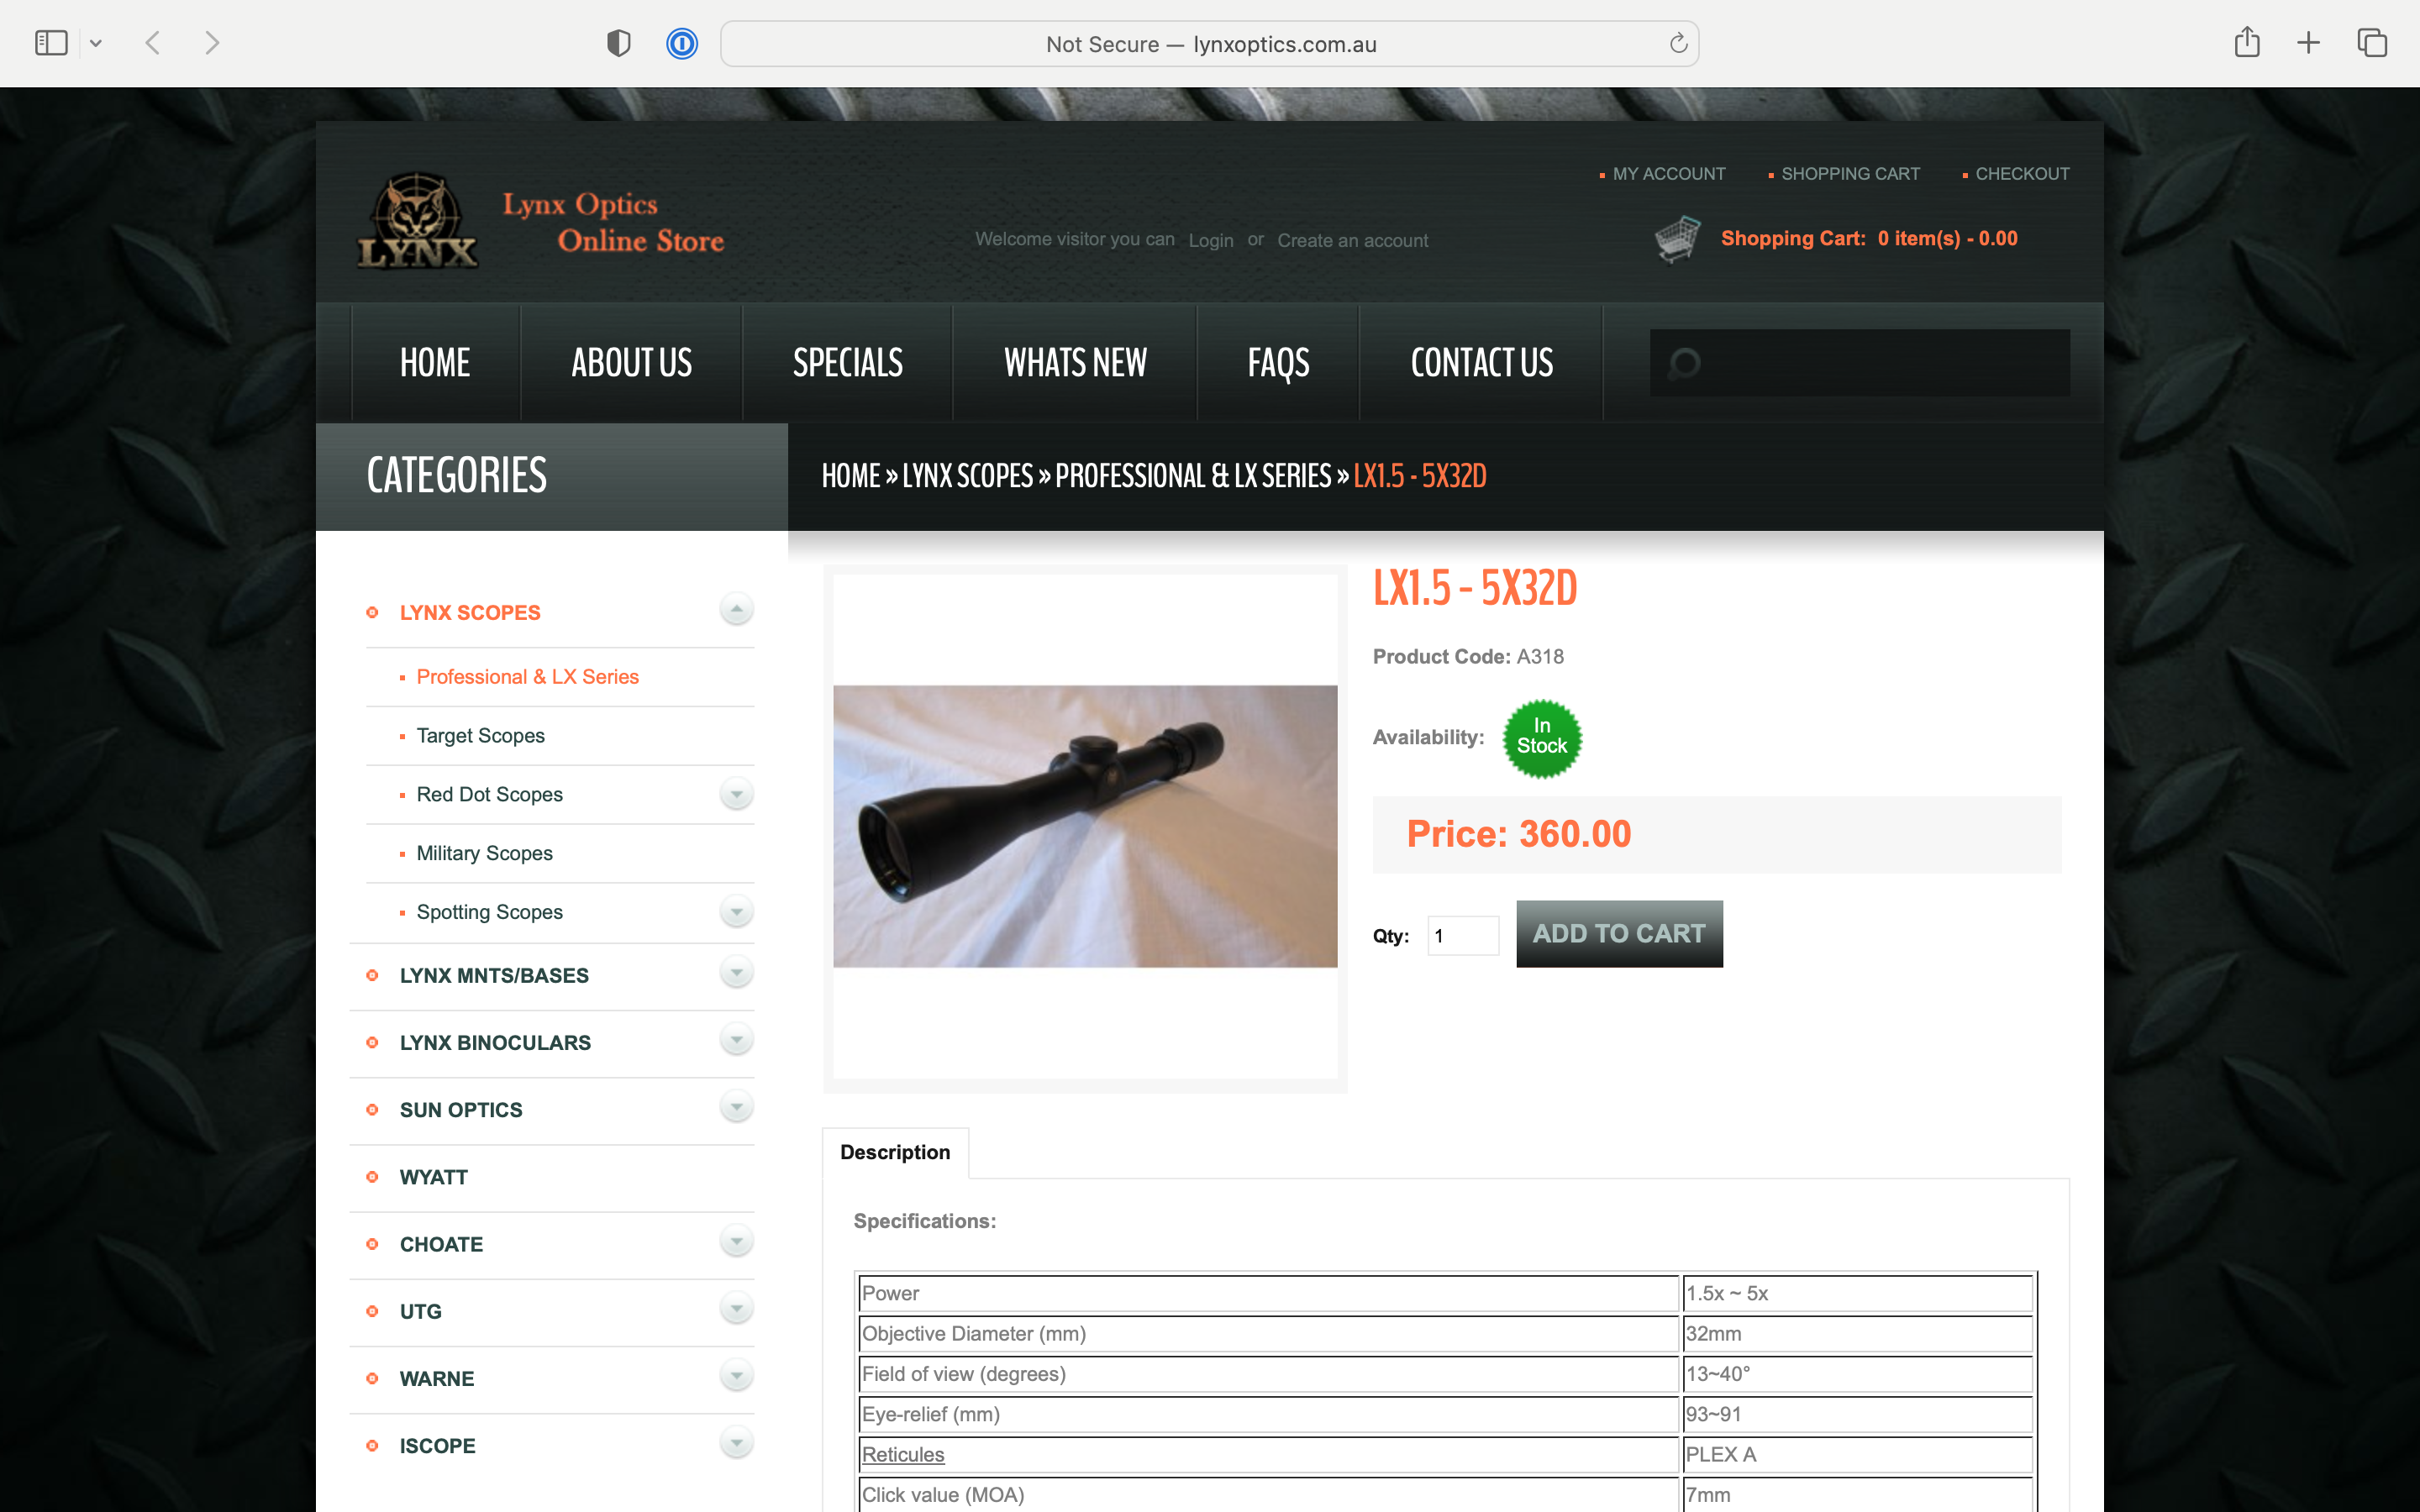Select LYNX BINOCULARS category
The image size is (2420, 1512).
click(x=495, y=1043)
